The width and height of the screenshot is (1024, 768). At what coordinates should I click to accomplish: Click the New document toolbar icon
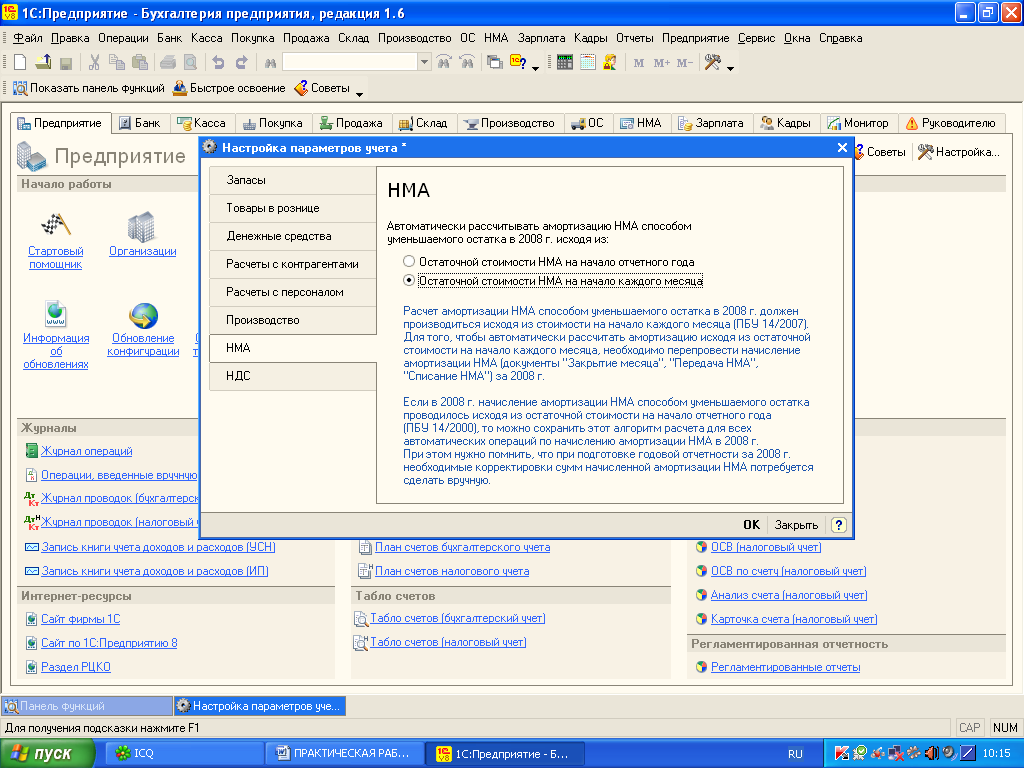20,63
